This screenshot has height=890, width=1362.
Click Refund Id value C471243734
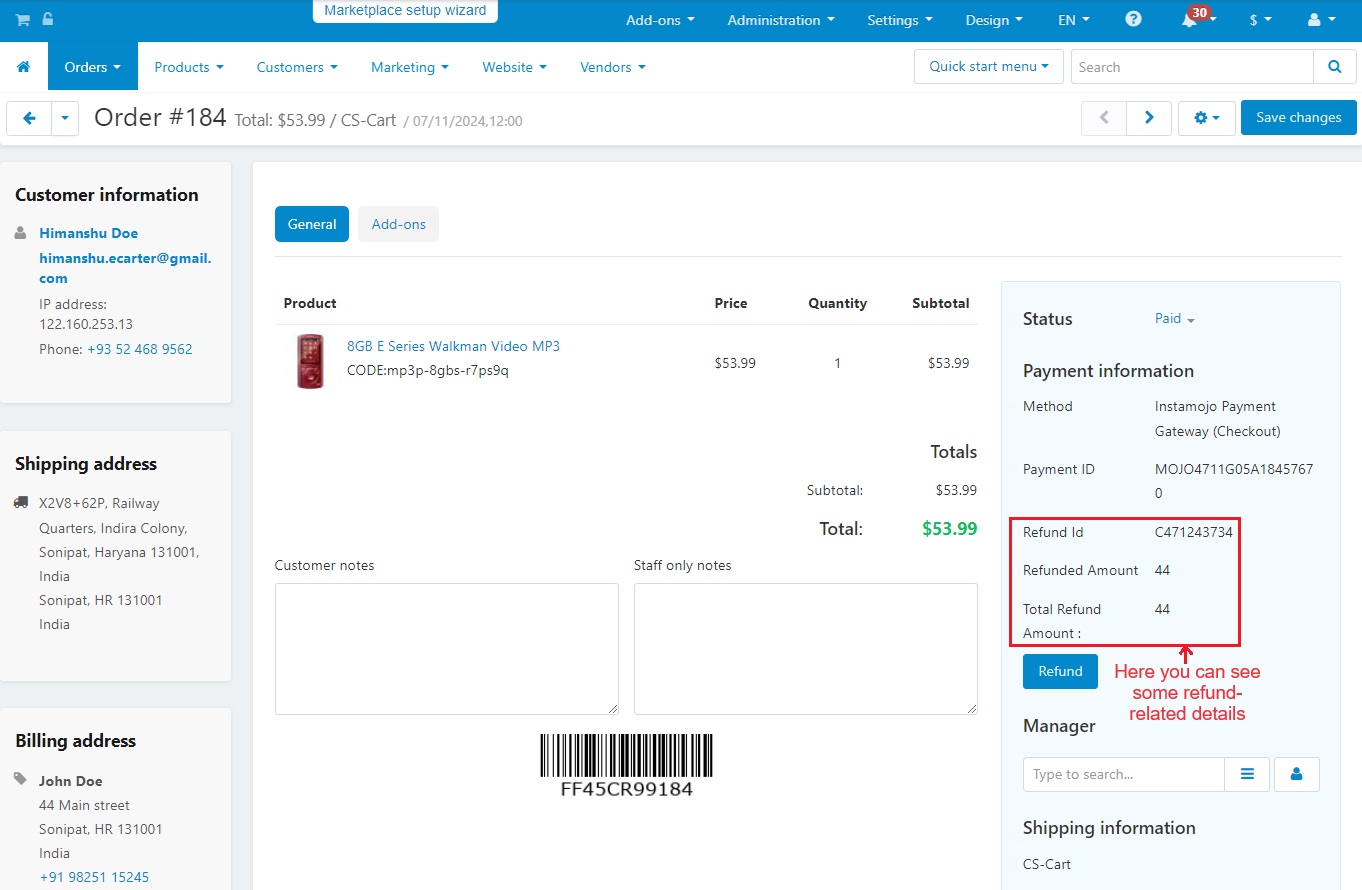pos(1194,532)
